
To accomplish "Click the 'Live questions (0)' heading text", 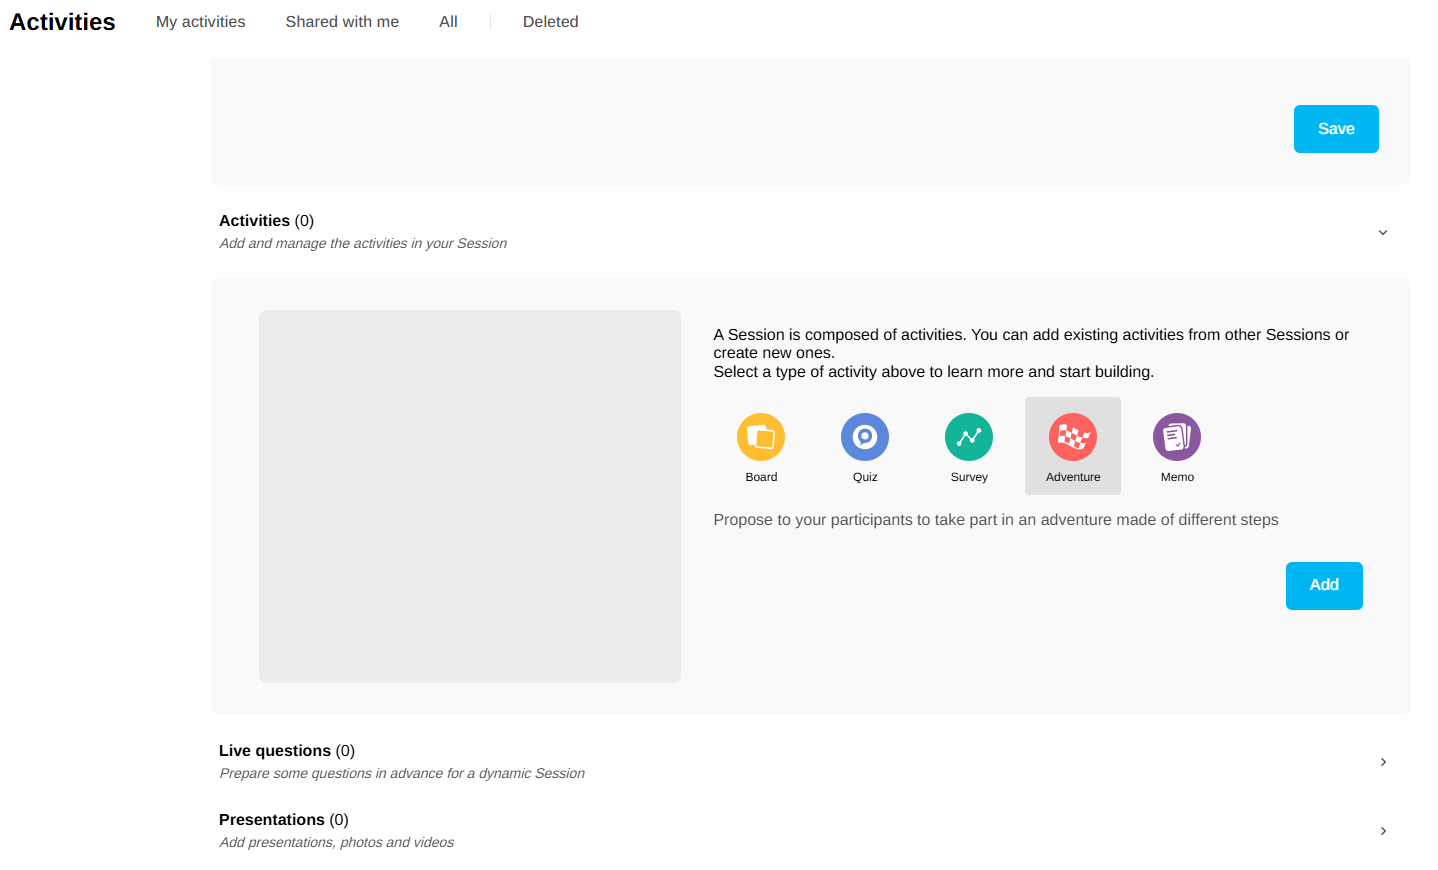I will pos(286,751).
